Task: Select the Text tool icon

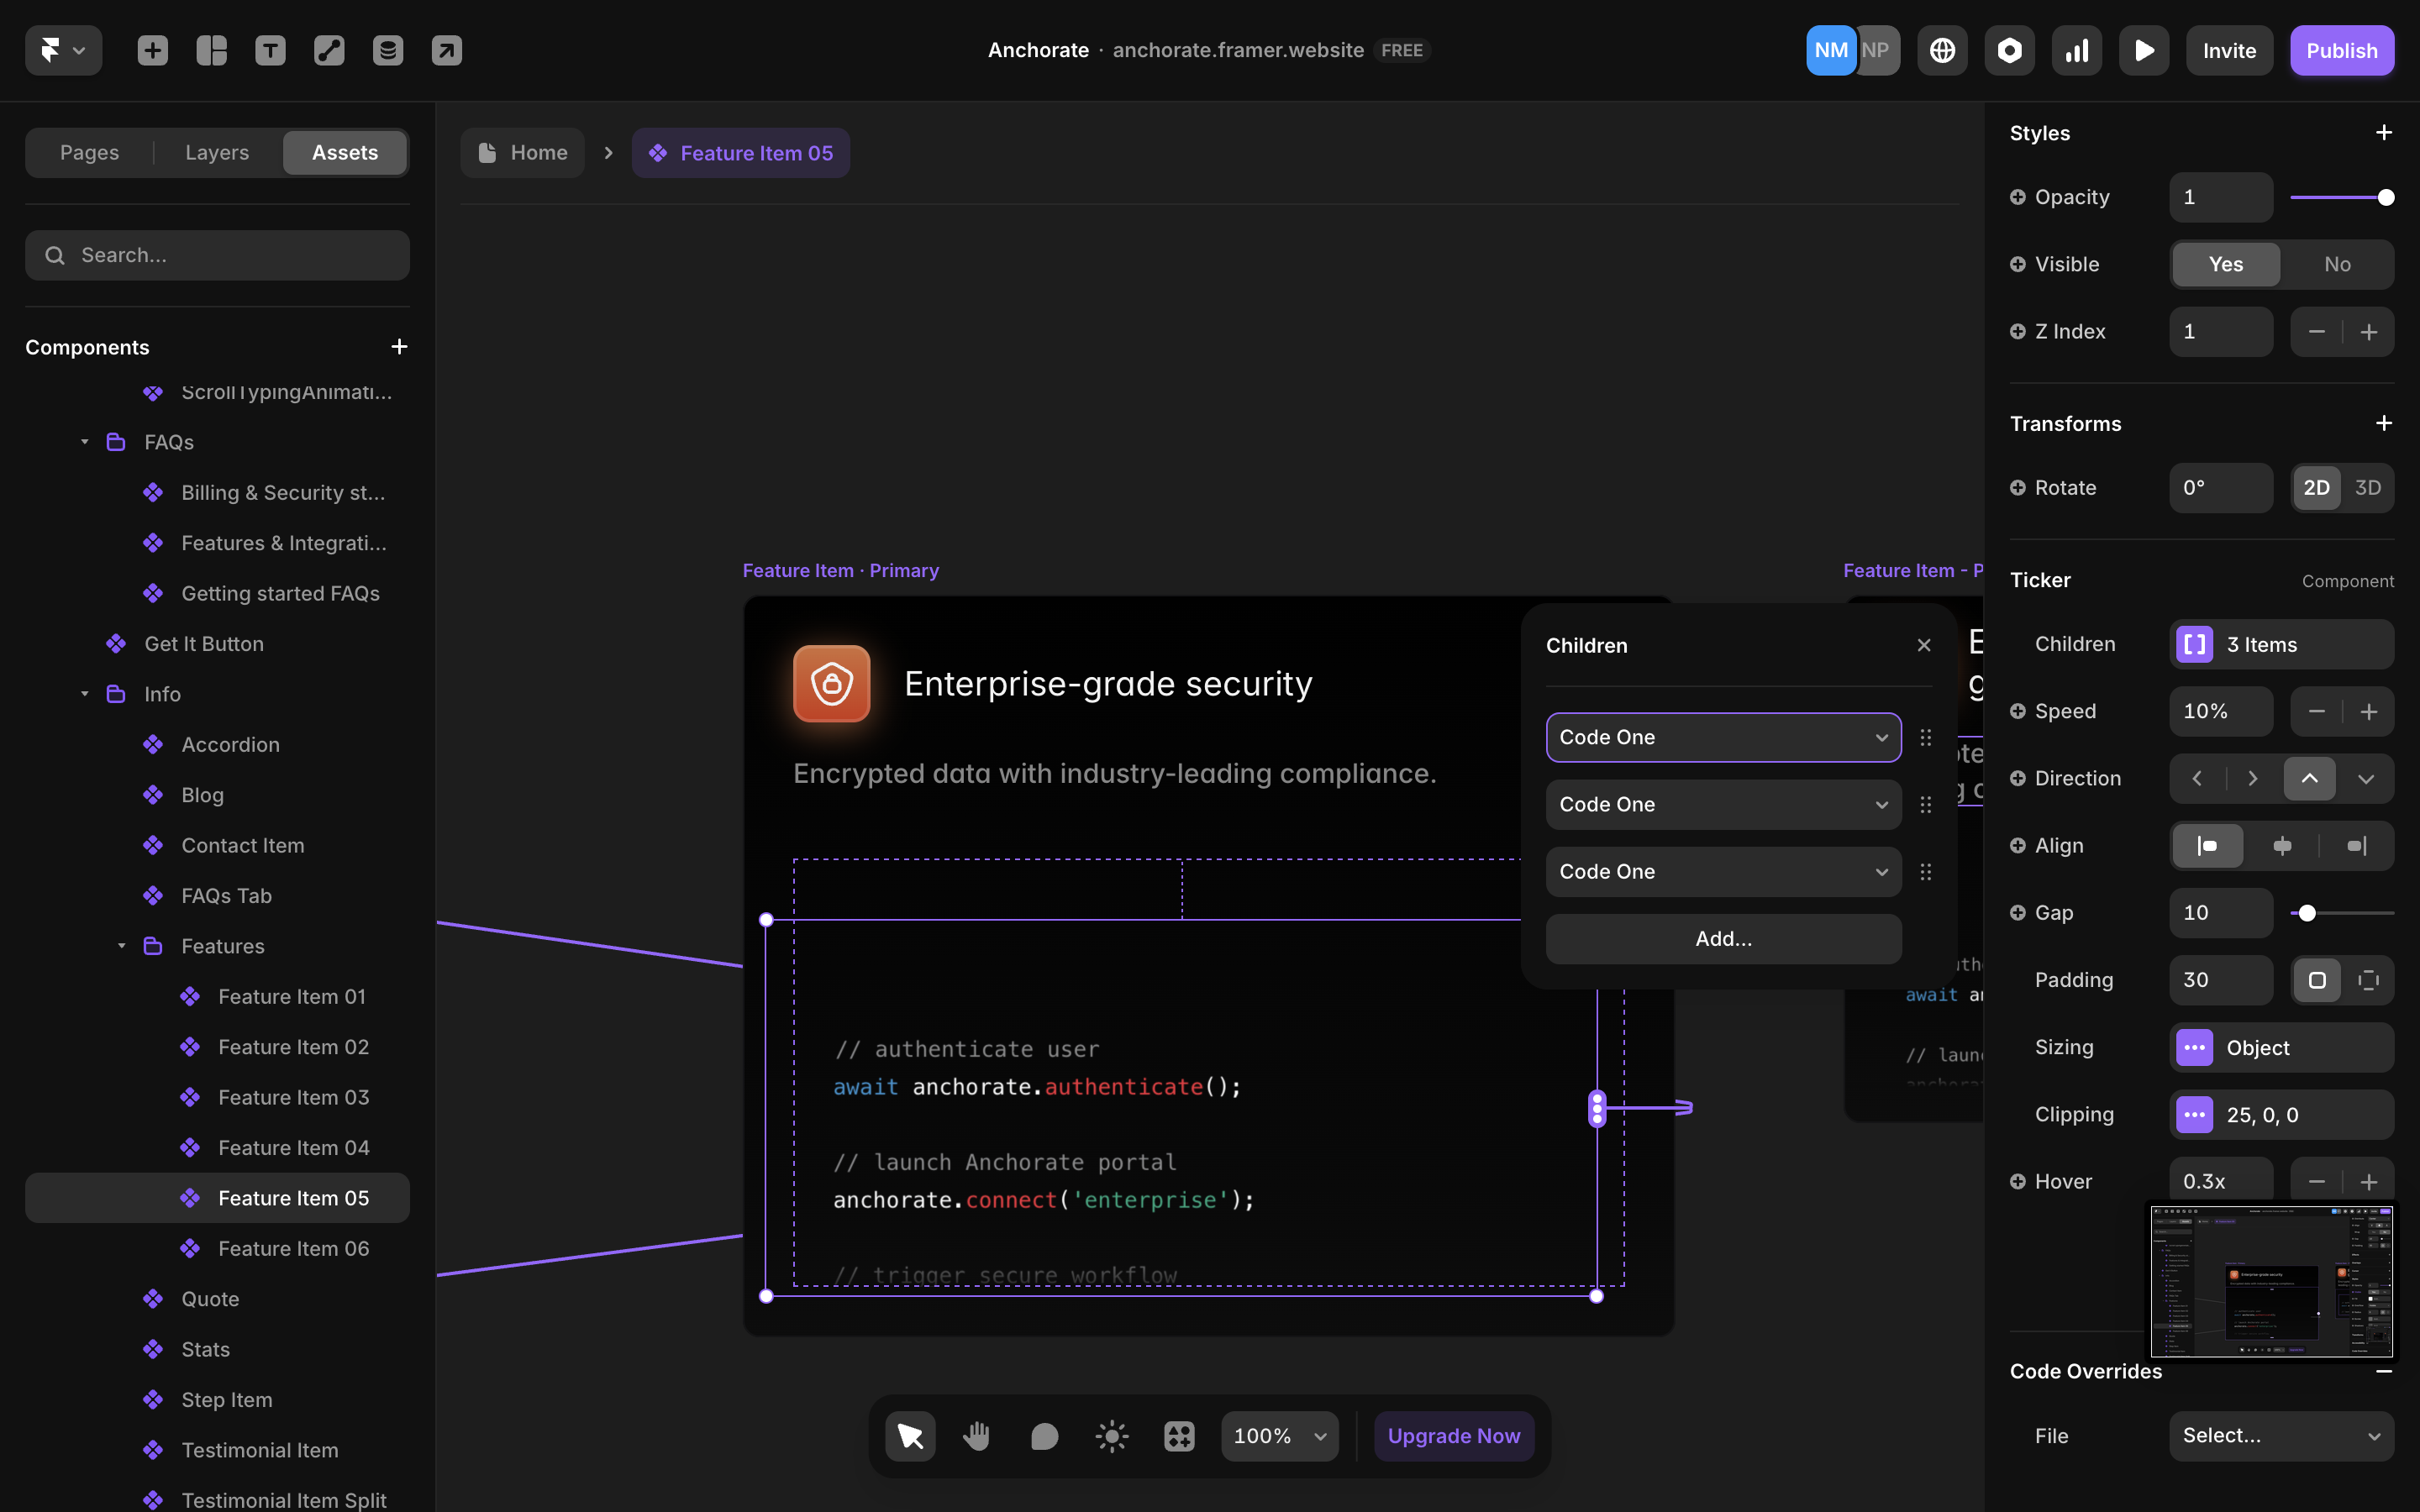Action: point(270,50)
